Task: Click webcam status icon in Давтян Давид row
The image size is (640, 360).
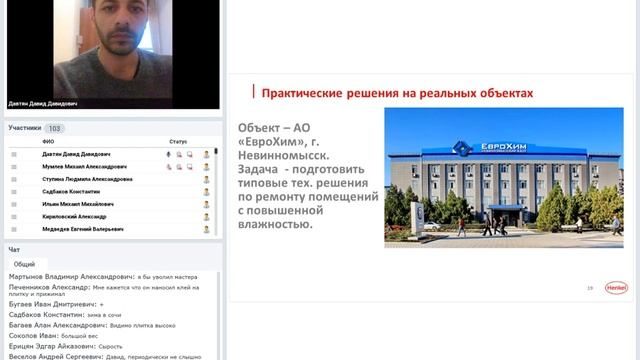Action: pos(179,154)
